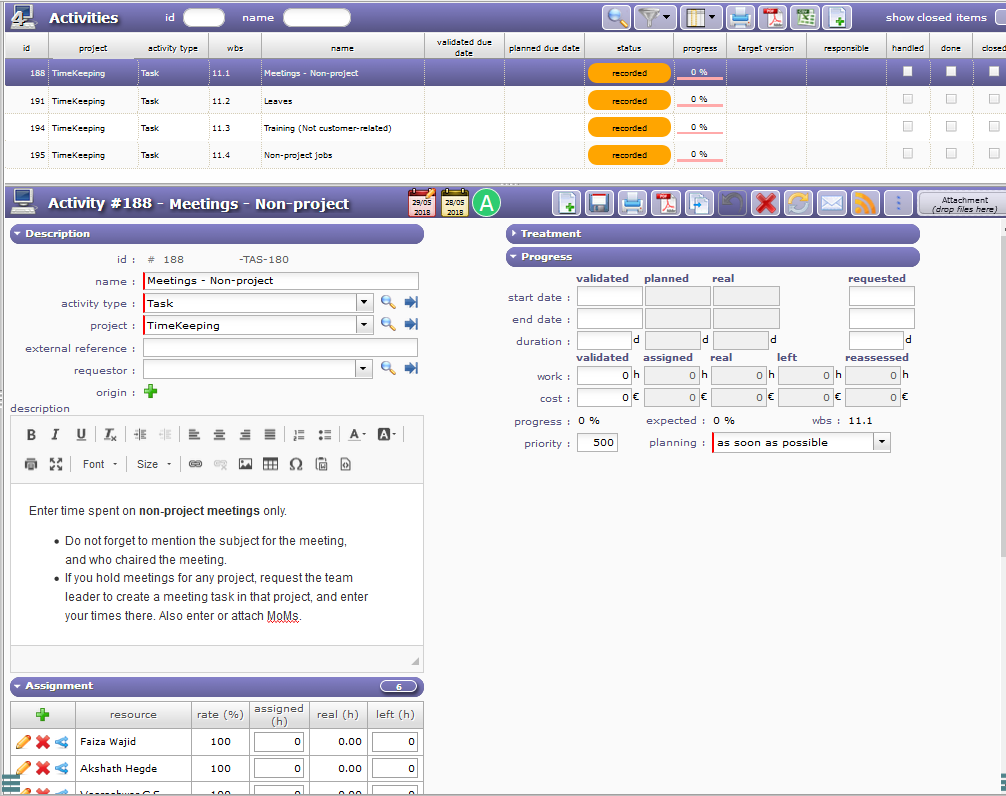The height and width of the screenshot is (796, 1006).
Task: Click the Attachment drop files button
Action: click(x=962, y=204)
